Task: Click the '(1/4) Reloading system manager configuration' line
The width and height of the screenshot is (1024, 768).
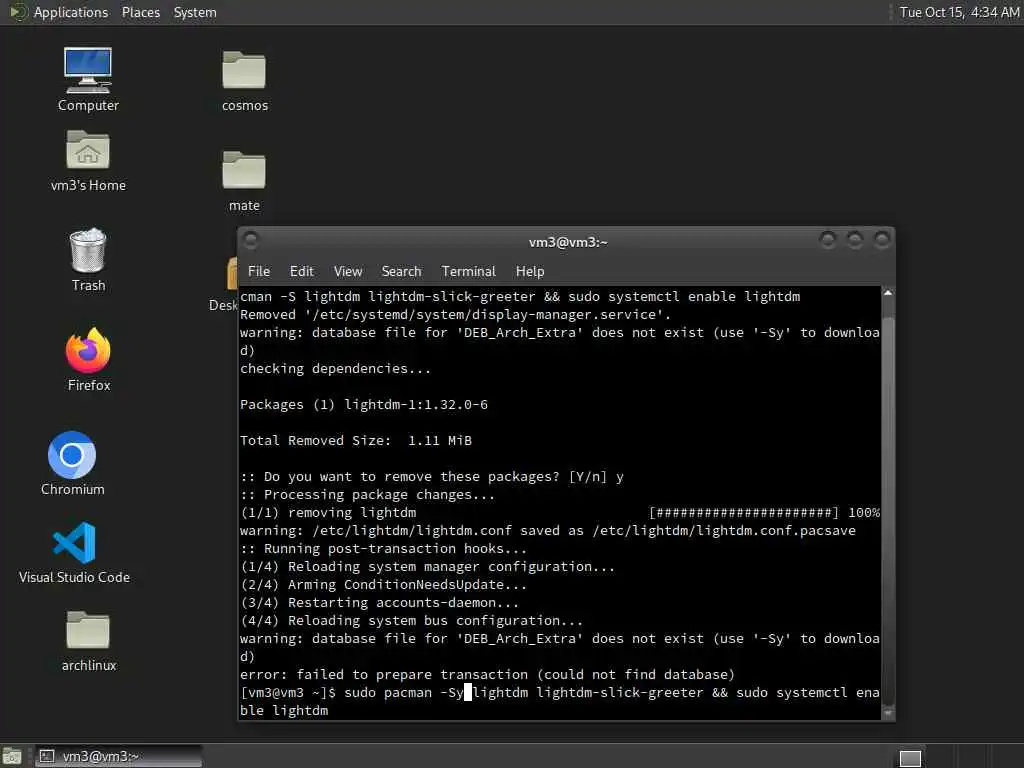Action: coord(427,567)
